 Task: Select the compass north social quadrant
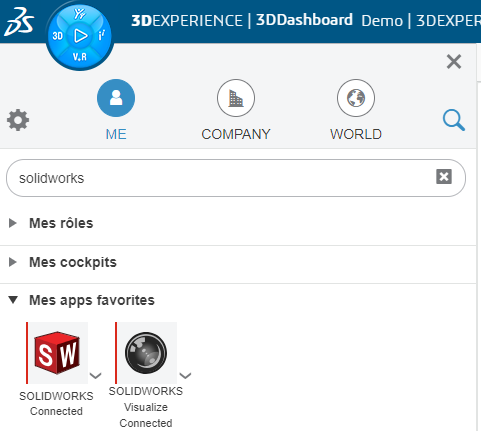click(80, 14)
